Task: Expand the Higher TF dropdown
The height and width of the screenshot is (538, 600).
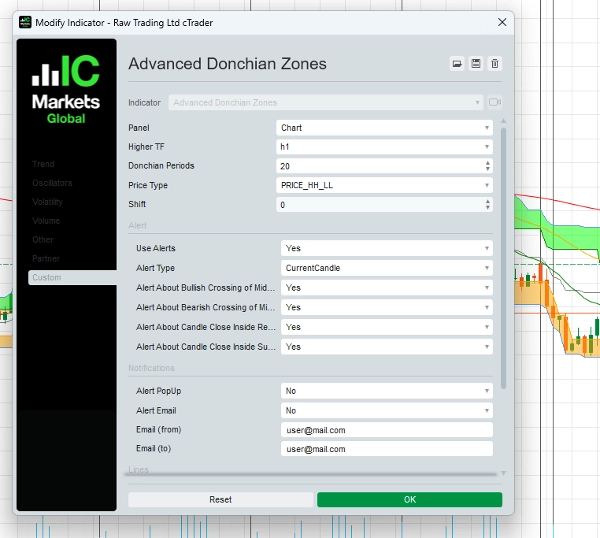Action: [x=384, y=147]
